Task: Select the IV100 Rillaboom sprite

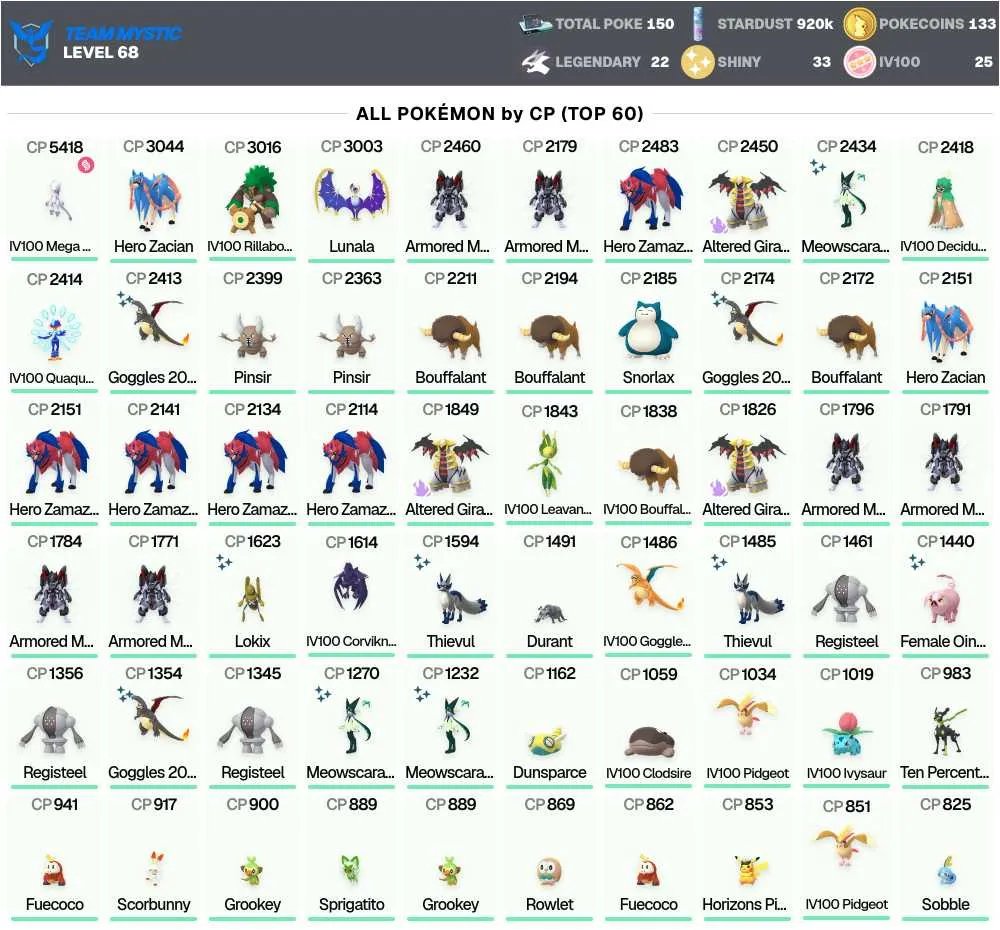Action: [x=253, y=199]
